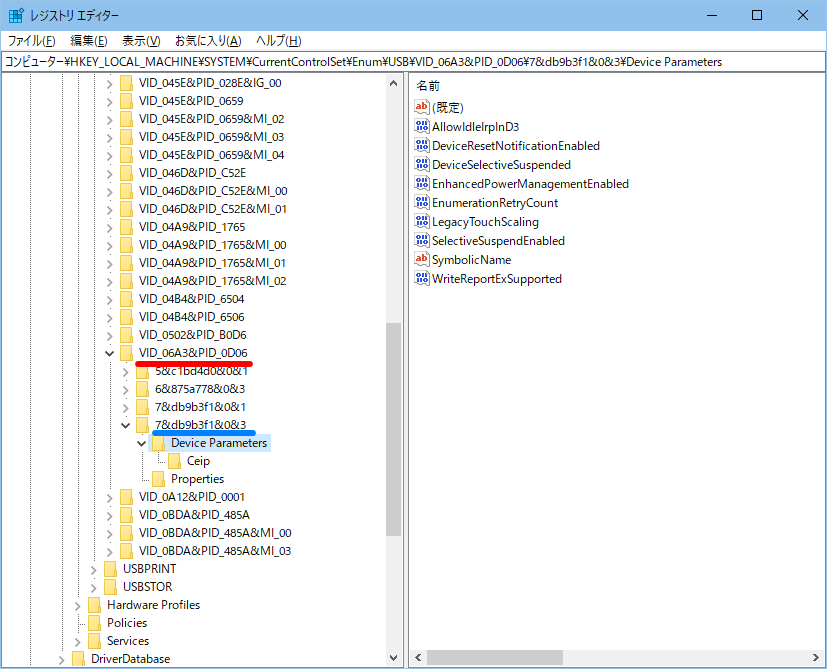
Task: Click the Policies folder icon
Action: pyautogui.click(x=94, y=623)
